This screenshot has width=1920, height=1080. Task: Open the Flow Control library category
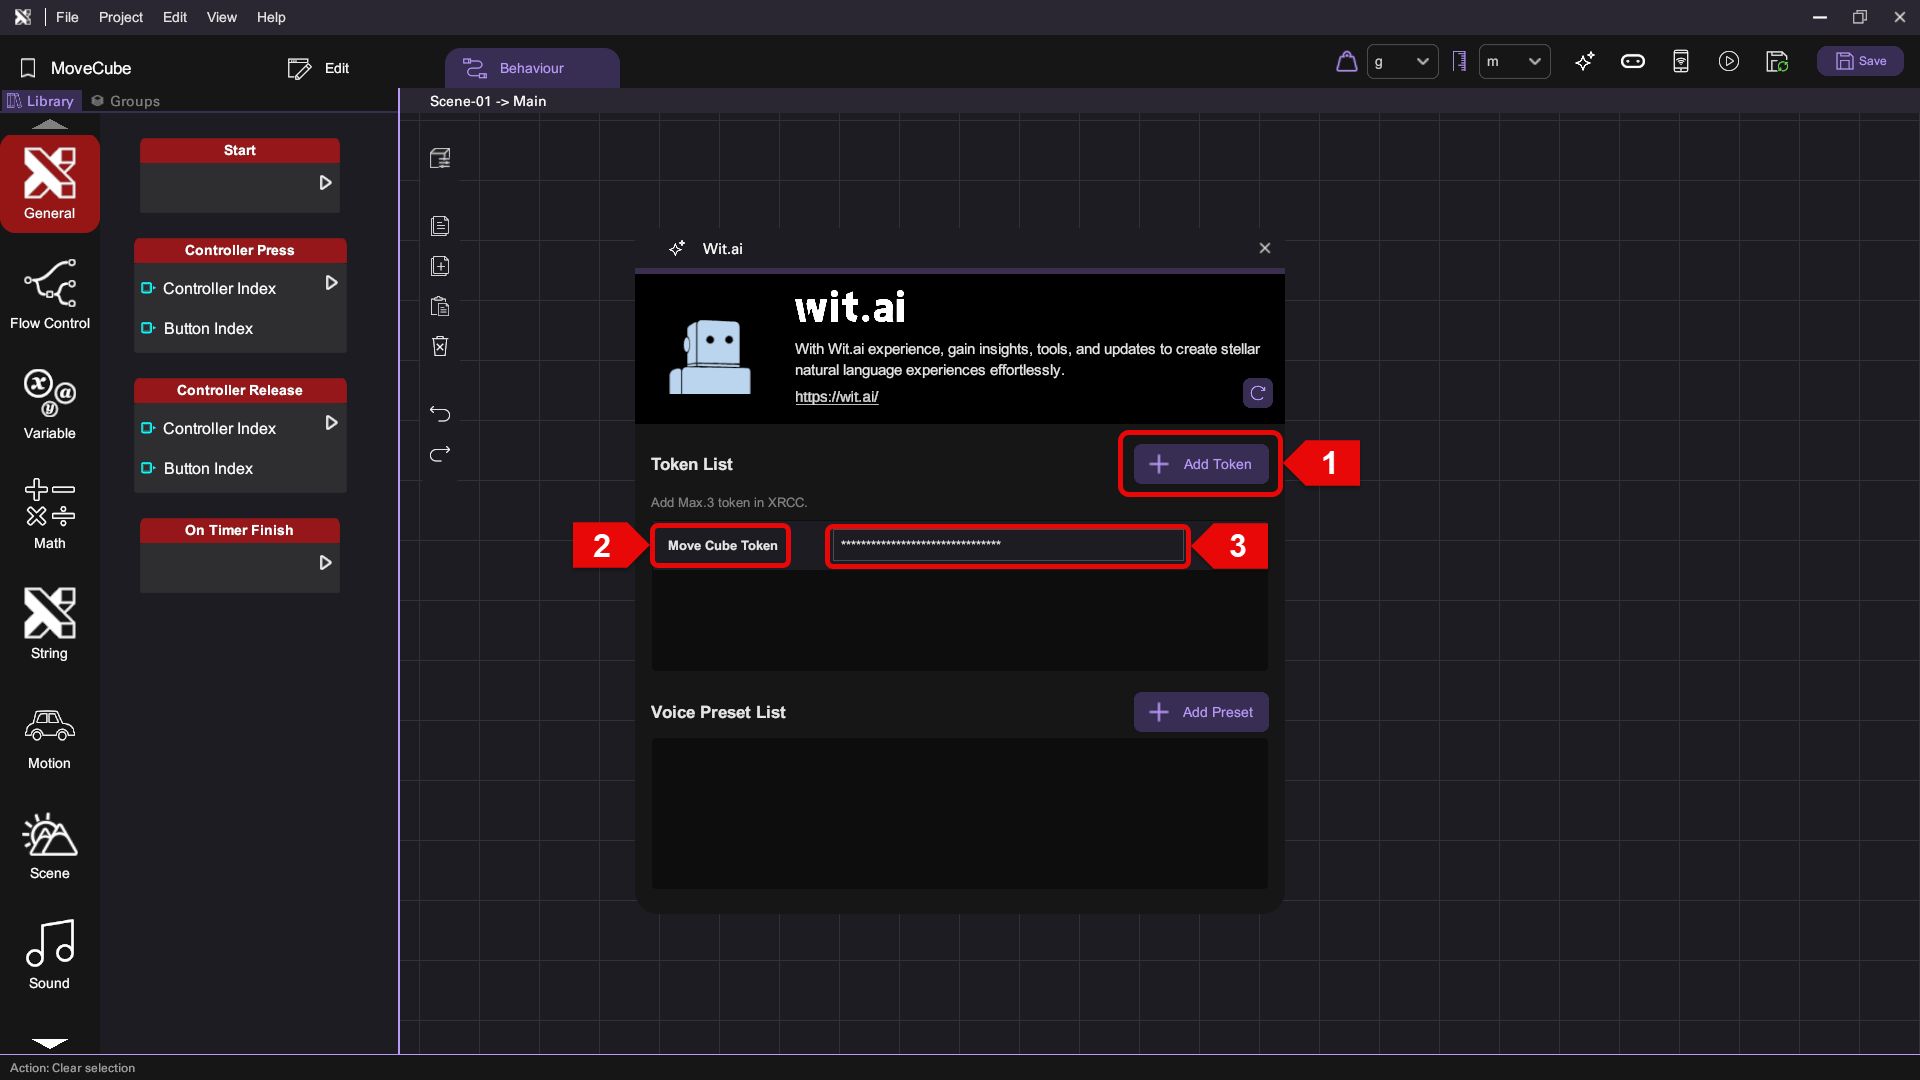tap(50, 294)
